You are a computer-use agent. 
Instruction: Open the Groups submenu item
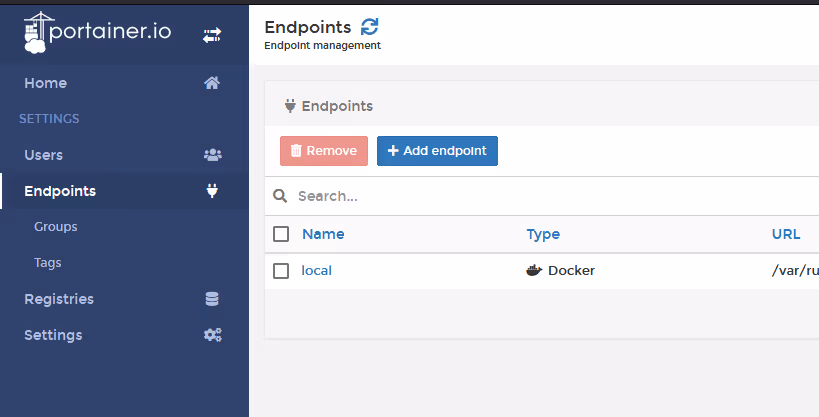(56, 227)
